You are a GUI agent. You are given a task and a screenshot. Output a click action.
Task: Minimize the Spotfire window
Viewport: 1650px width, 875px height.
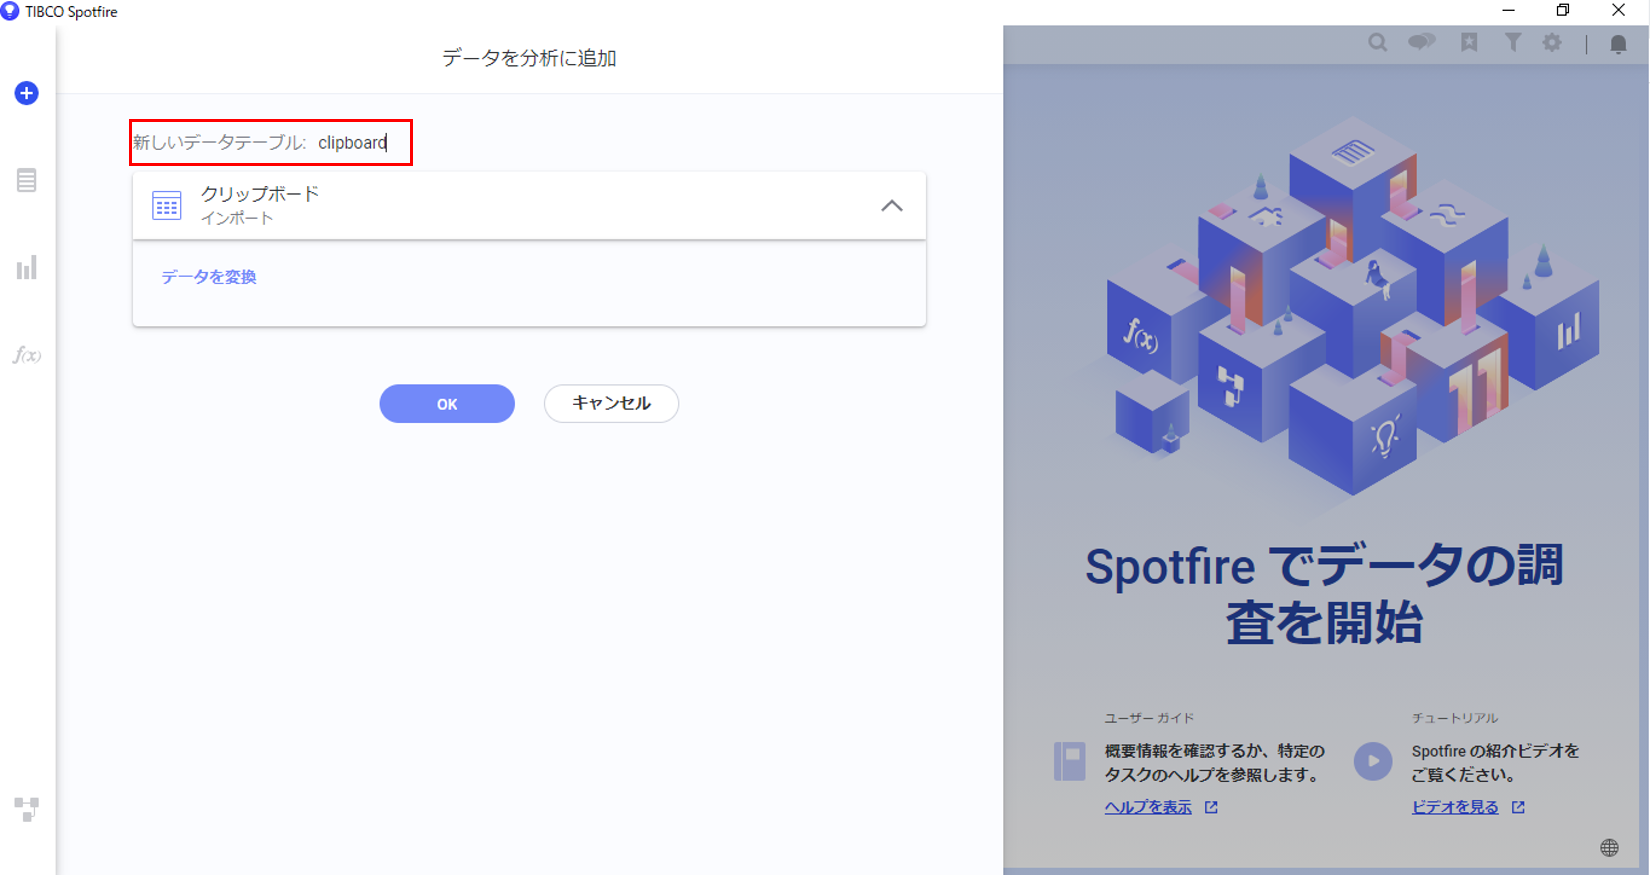pos(1508,11)
